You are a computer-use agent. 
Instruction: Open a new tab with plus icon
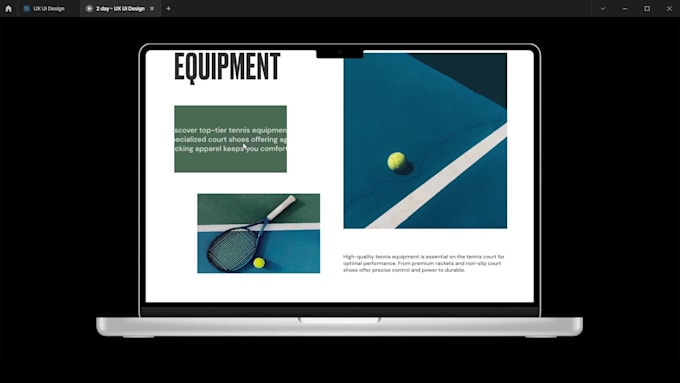168,8
